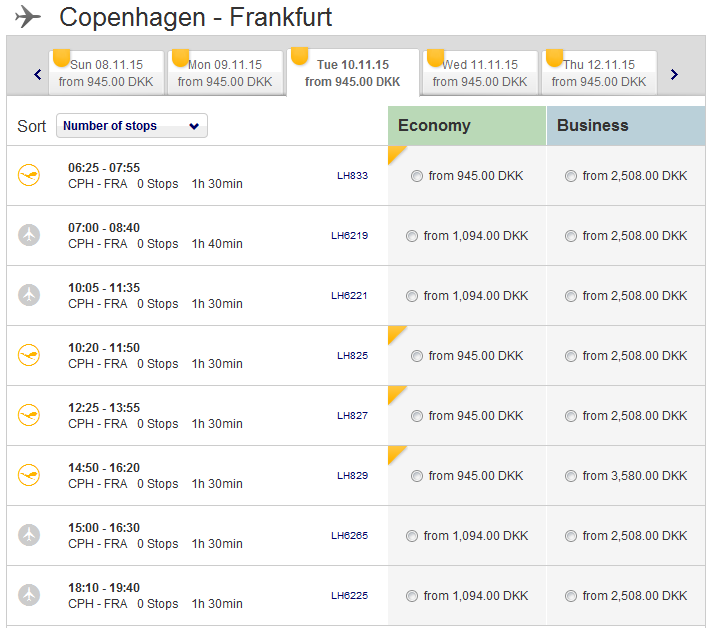Click the Lufthansa crane icon for flight LH825
The width and height of the screenshot is (709, 628).
29,356
